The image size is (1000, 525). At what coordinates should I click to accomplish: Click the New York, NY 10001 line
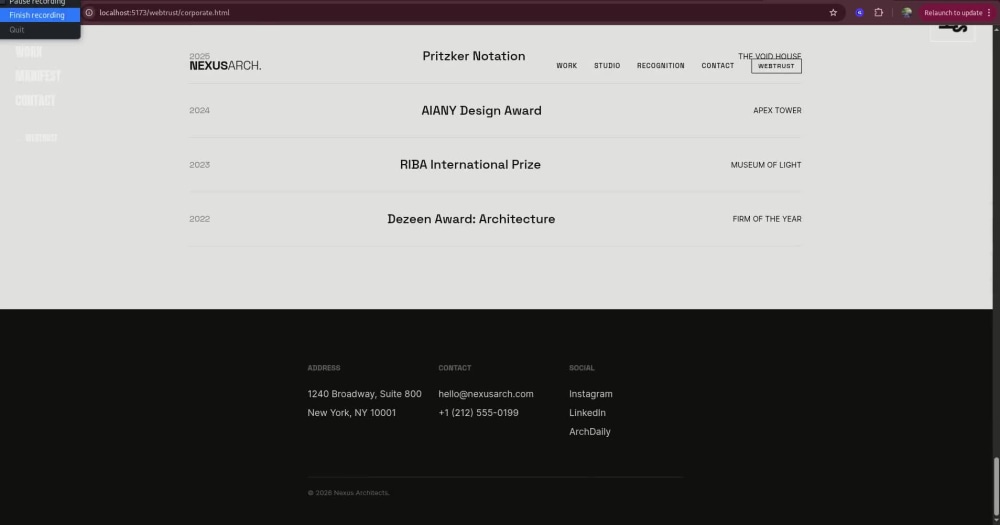351,413
